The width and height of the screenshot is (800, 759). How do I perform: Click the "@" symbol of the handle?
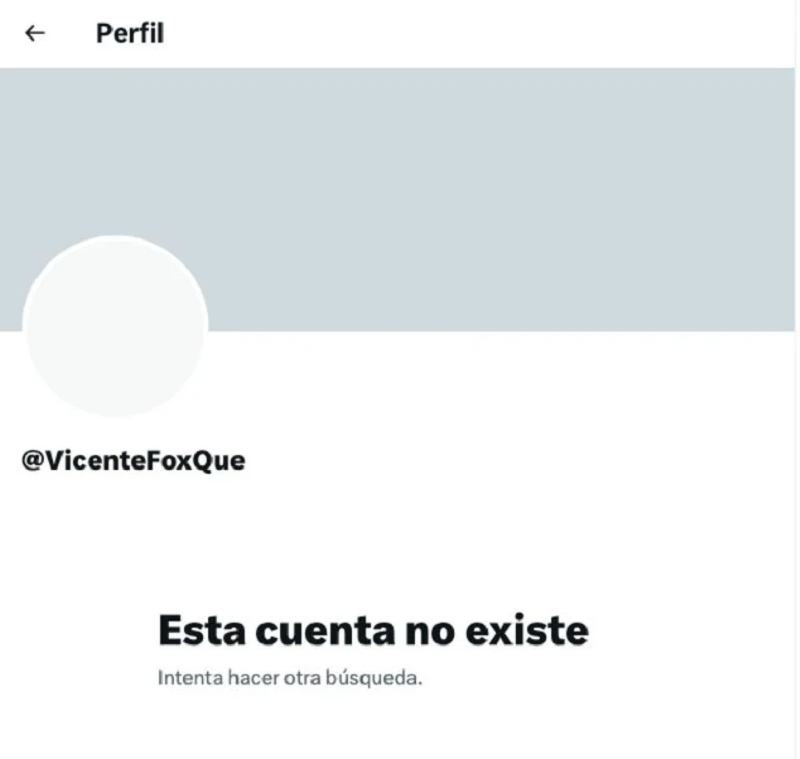[33, 461]
